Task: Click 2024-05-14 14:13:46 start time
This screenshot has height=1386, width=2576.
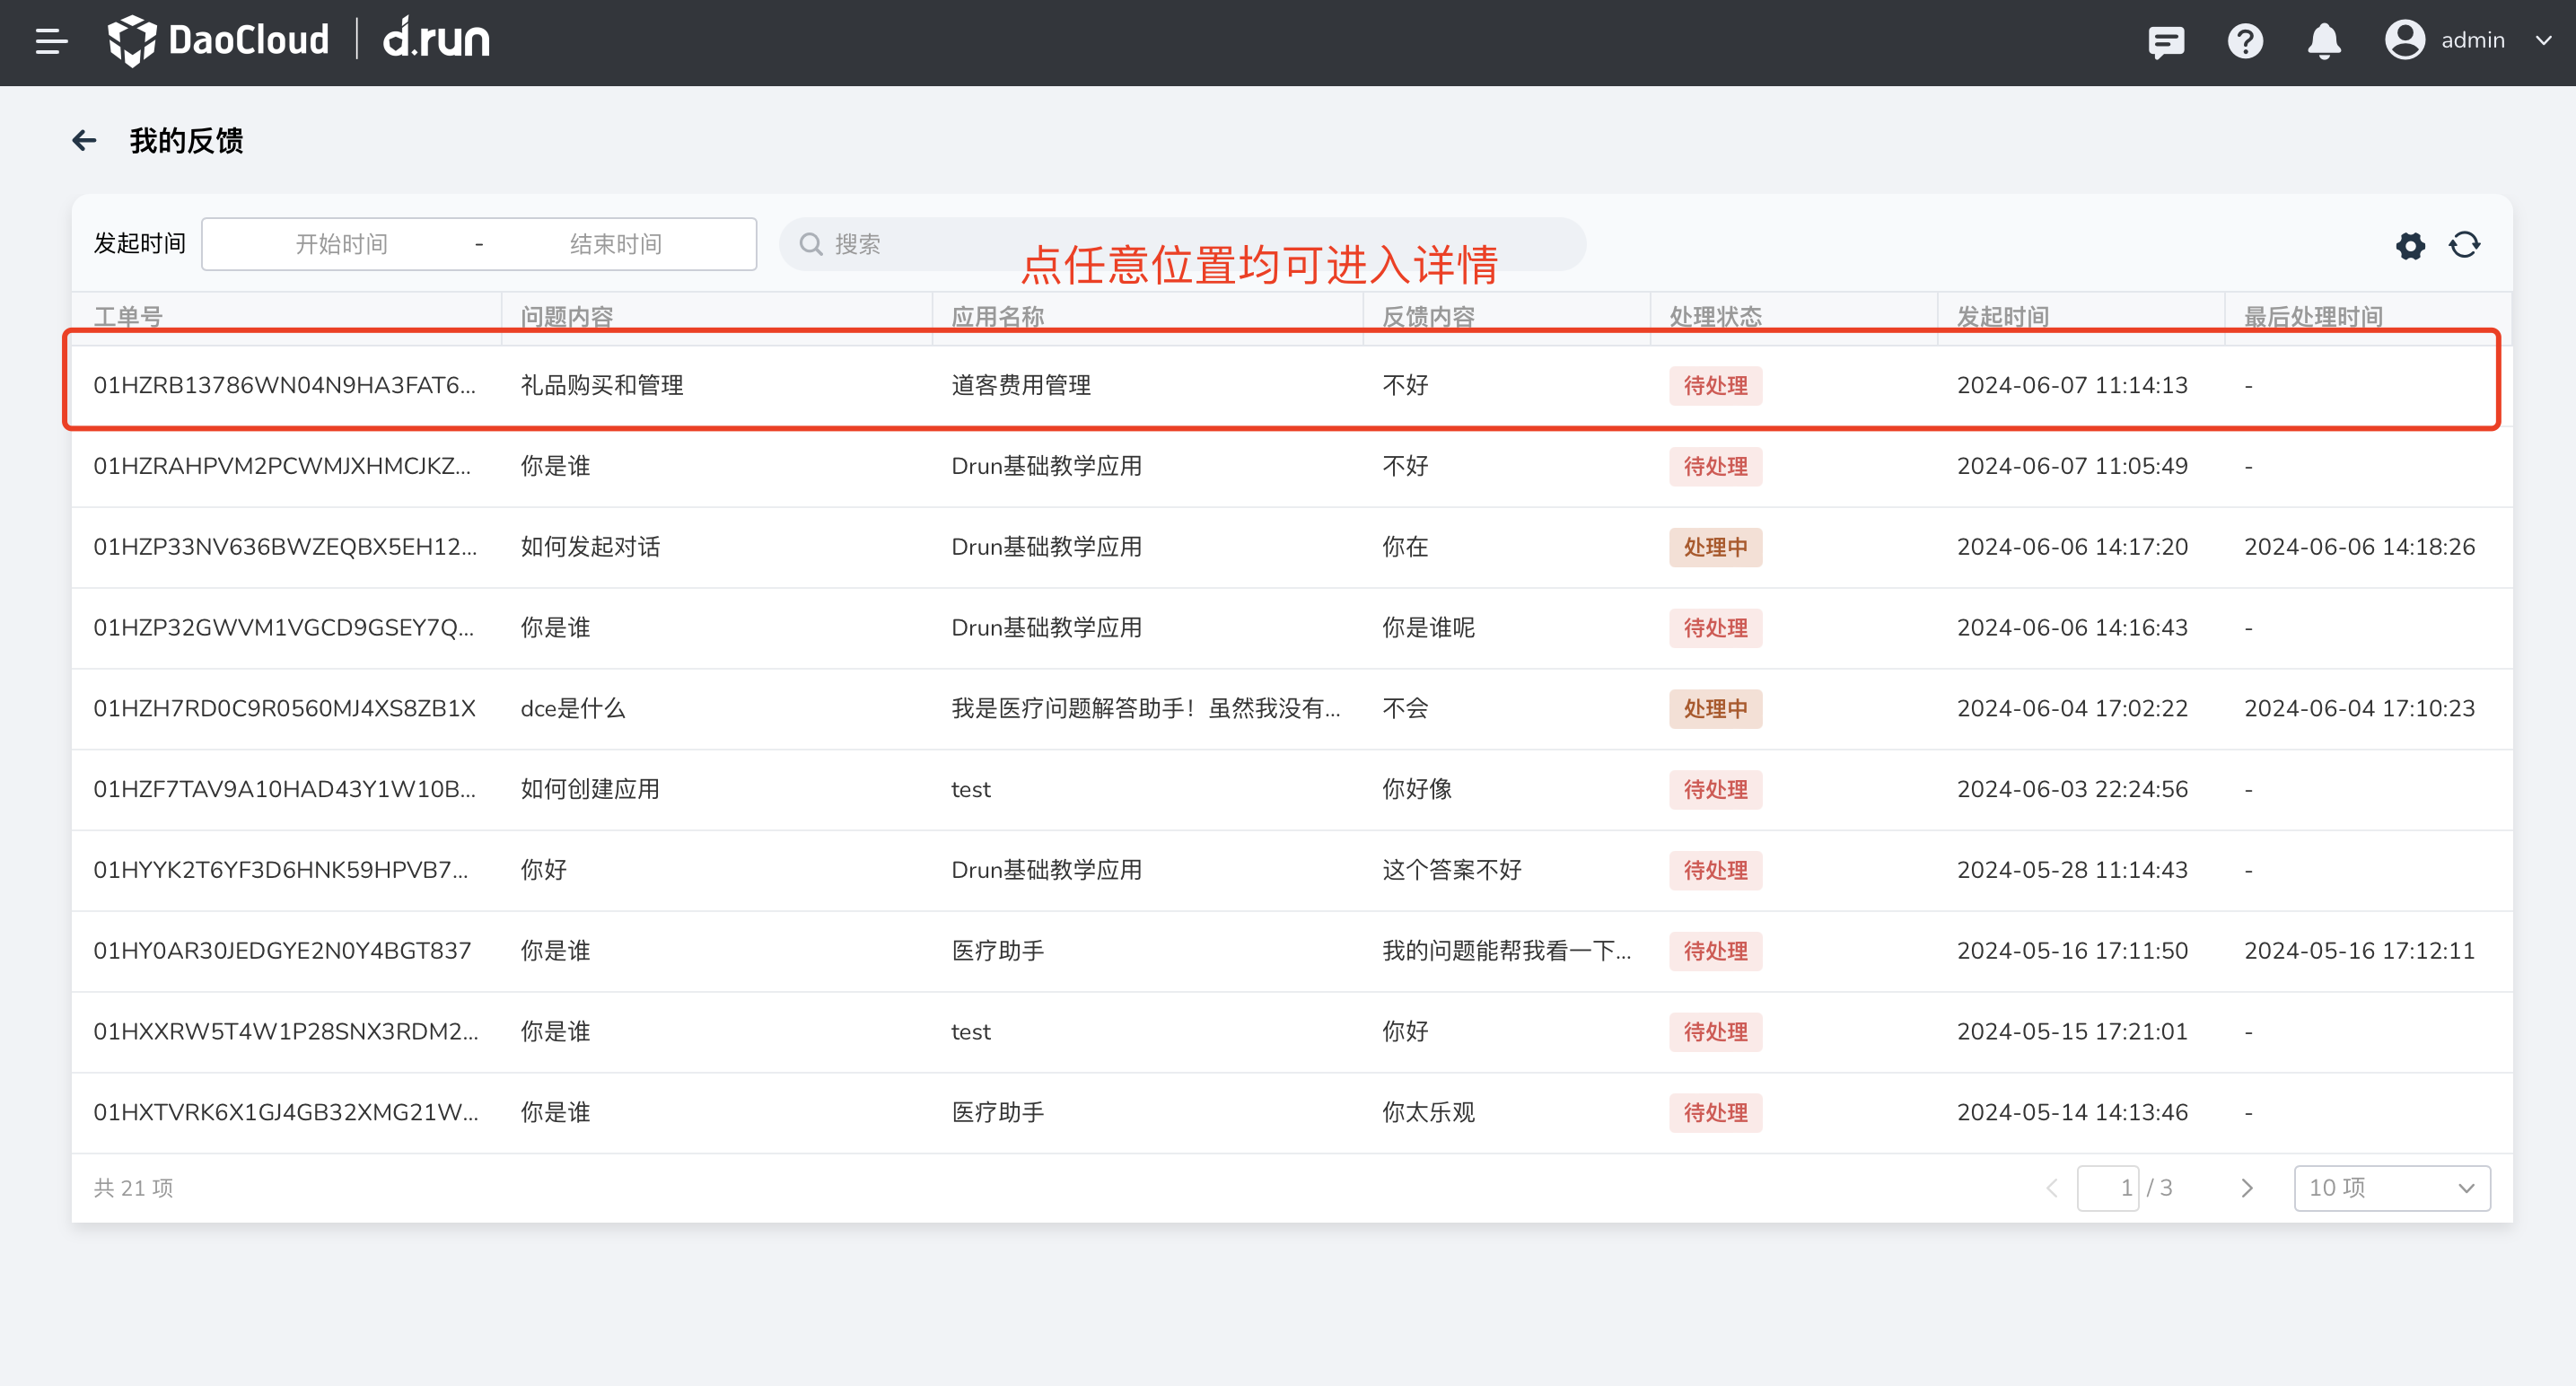Action: pyautogui.click(x=2072, y=1112)
